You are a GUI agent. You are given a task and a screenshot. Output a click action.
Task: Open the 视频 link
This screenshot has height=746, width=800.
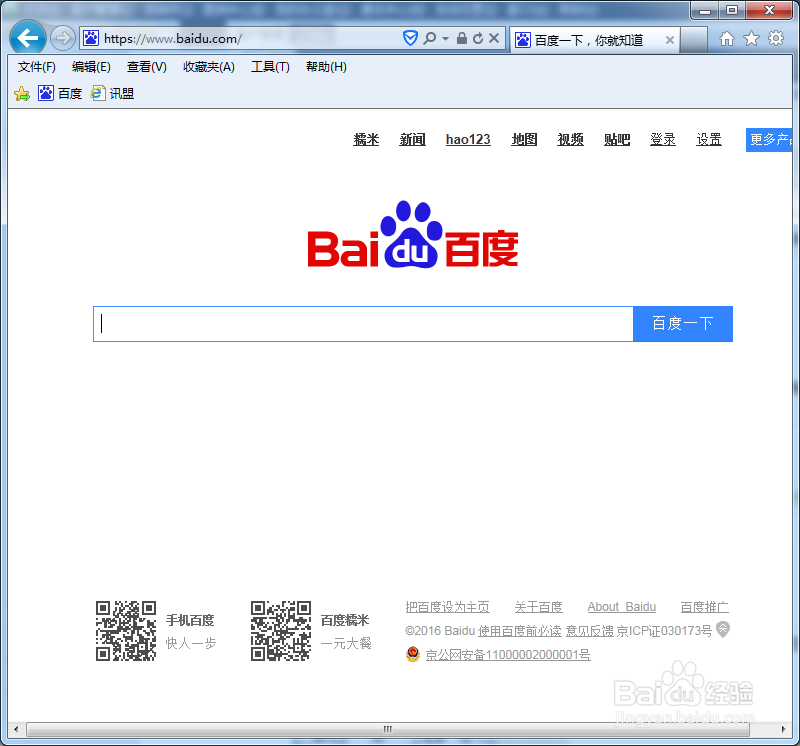coord(570,139)
